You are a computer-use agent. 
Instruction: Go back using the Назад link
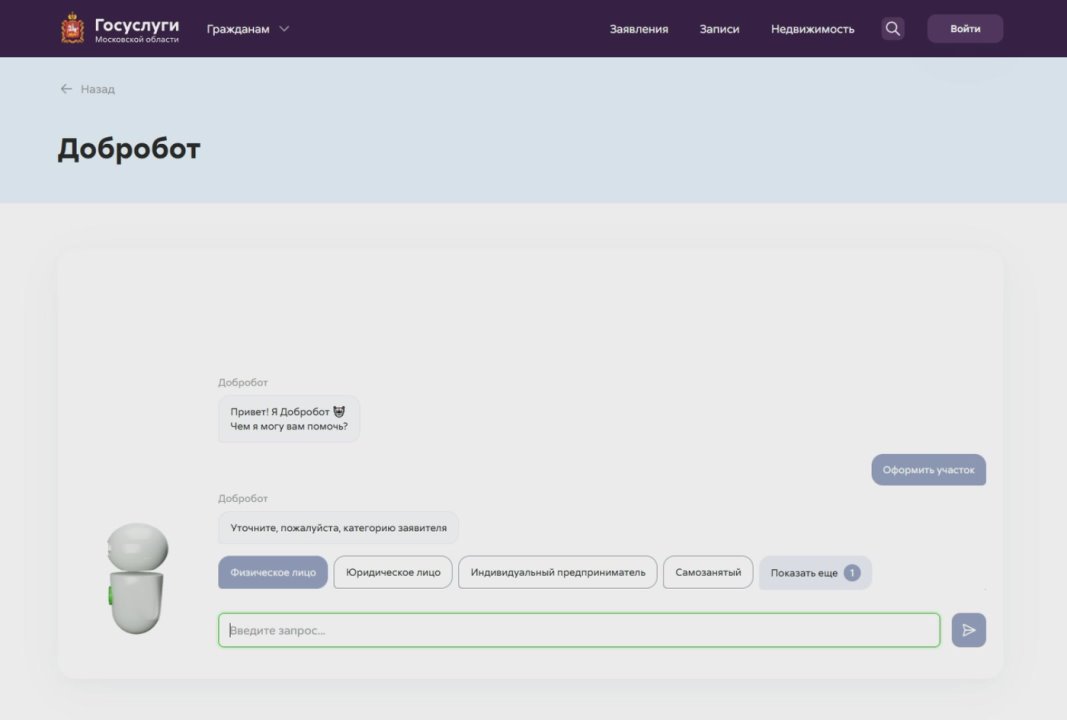(97, 89)
